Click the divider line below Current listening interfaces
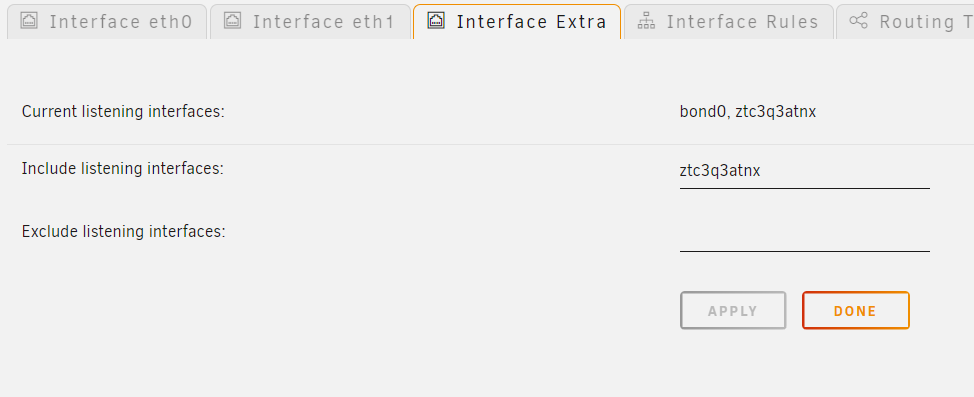Screen dimensions: 974x397 coord(490,144)
